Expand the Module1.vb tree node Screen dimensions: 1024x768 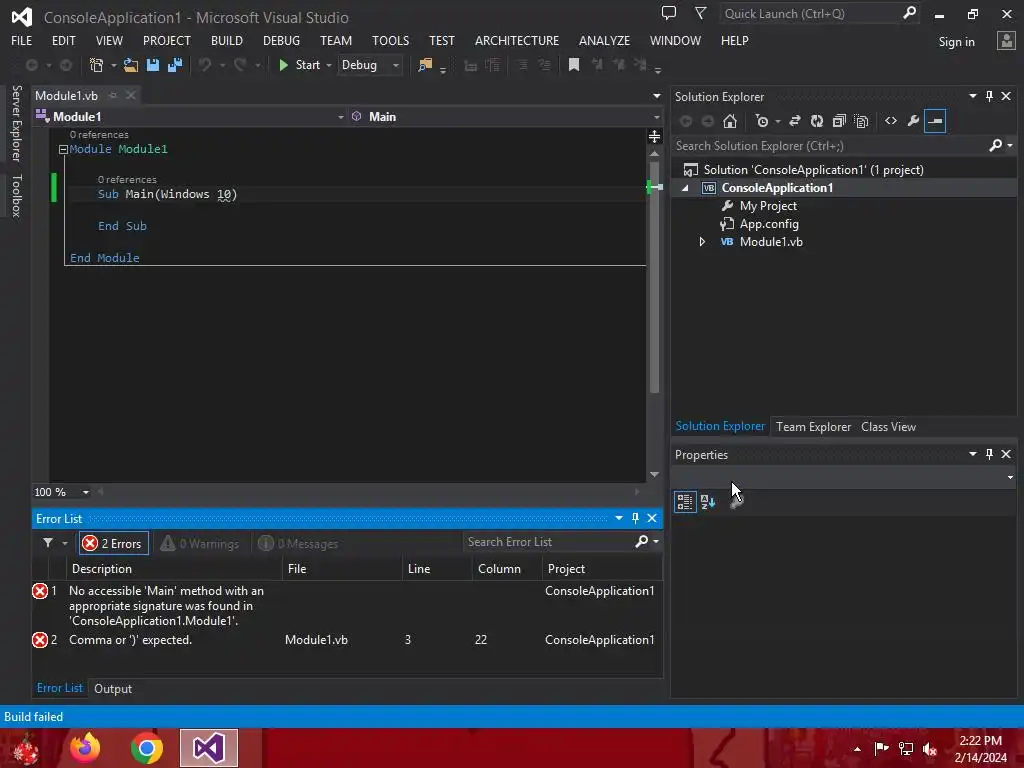click(702, 242)
